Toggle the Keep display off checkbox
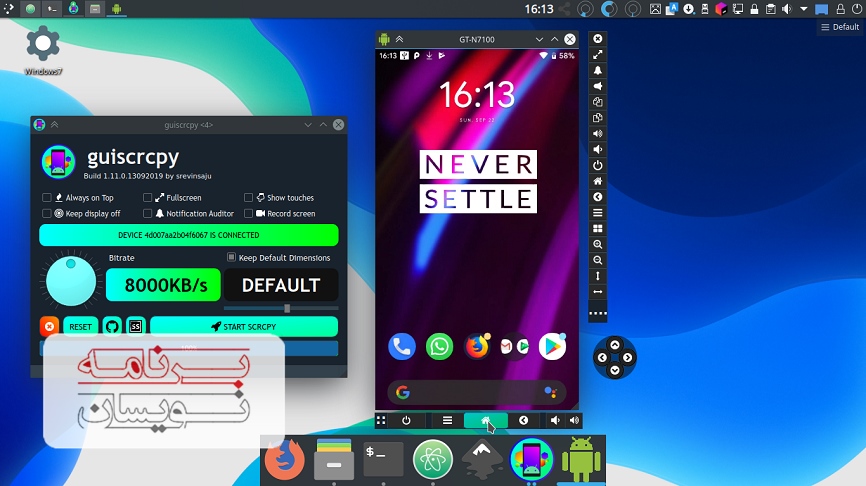 47,213
